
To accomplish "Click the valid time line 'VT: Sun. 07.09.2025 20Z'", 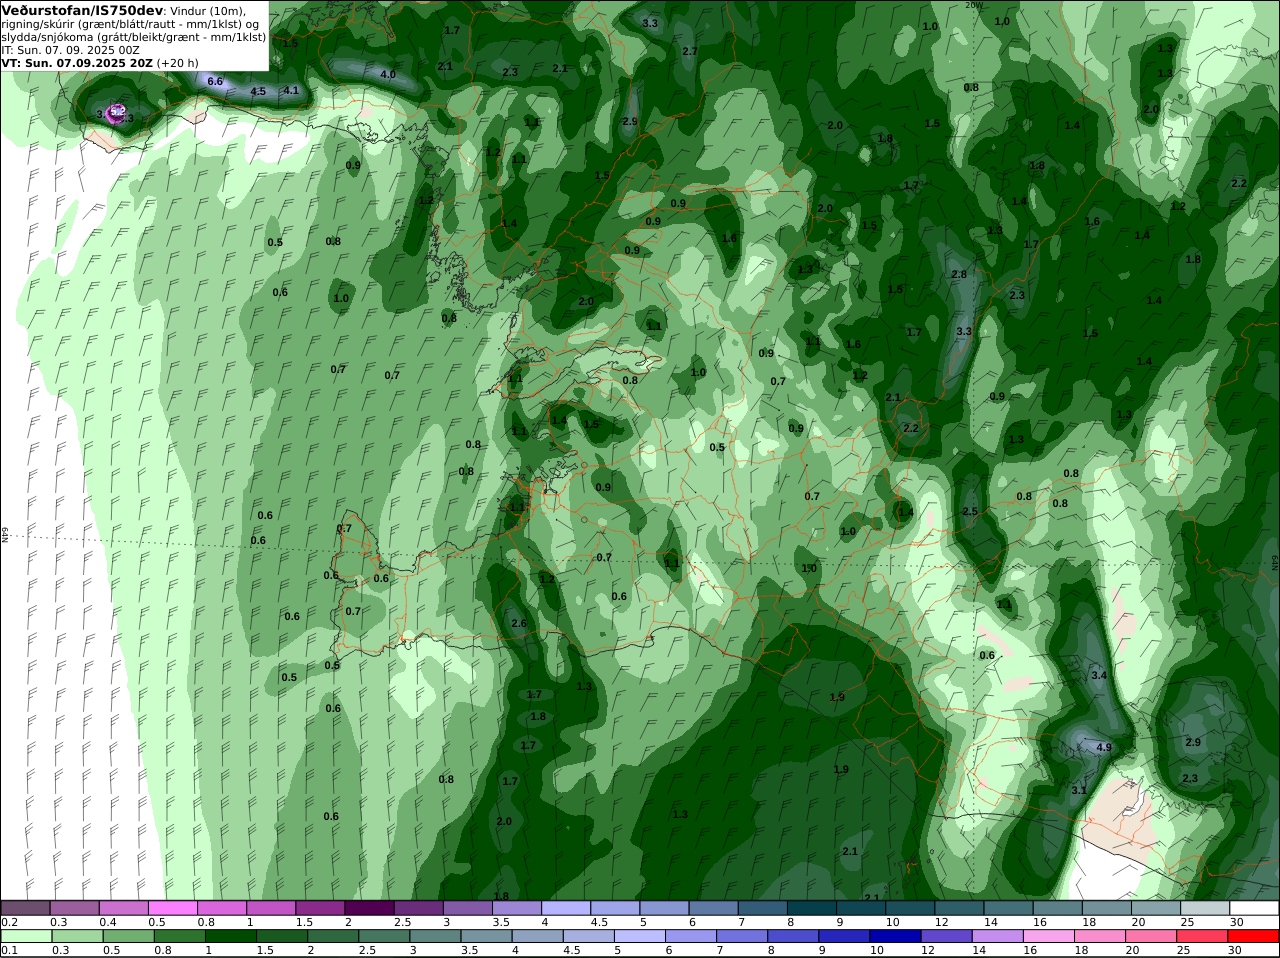I will (x=77, y=62).
